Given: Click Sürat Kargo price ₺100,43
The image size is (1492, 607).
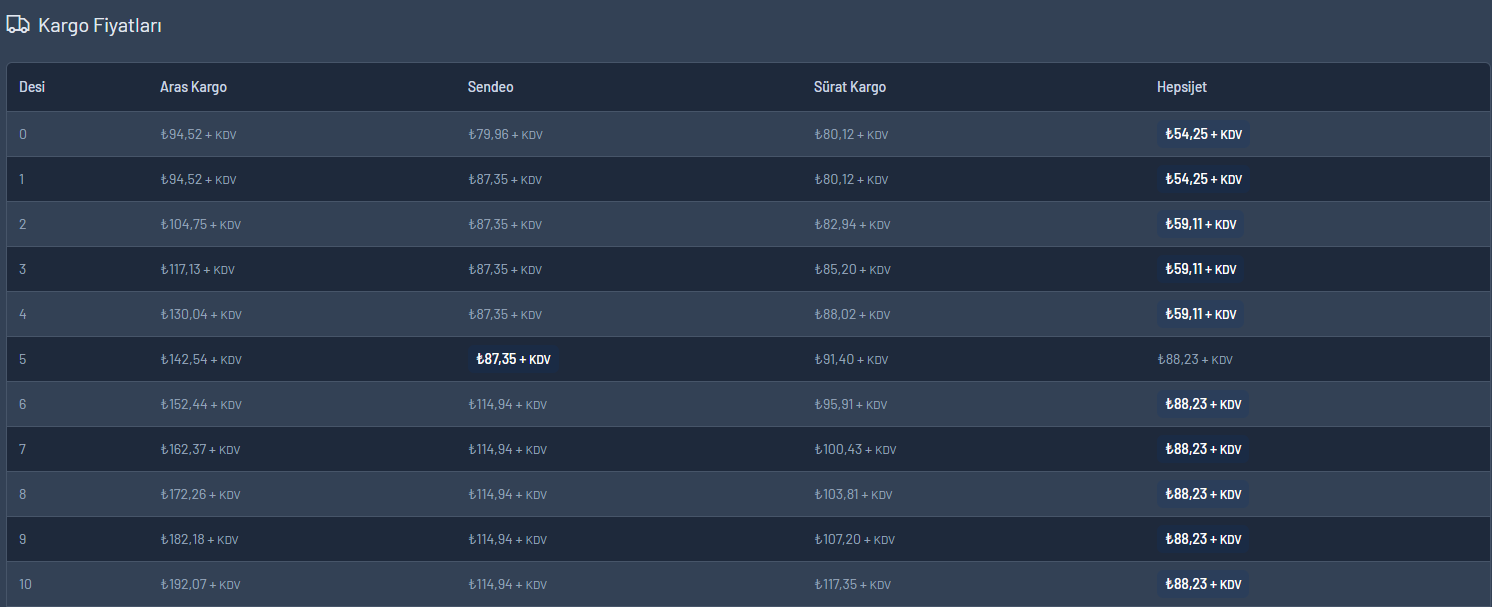Looking at the screenshot, I should point(855,449).
